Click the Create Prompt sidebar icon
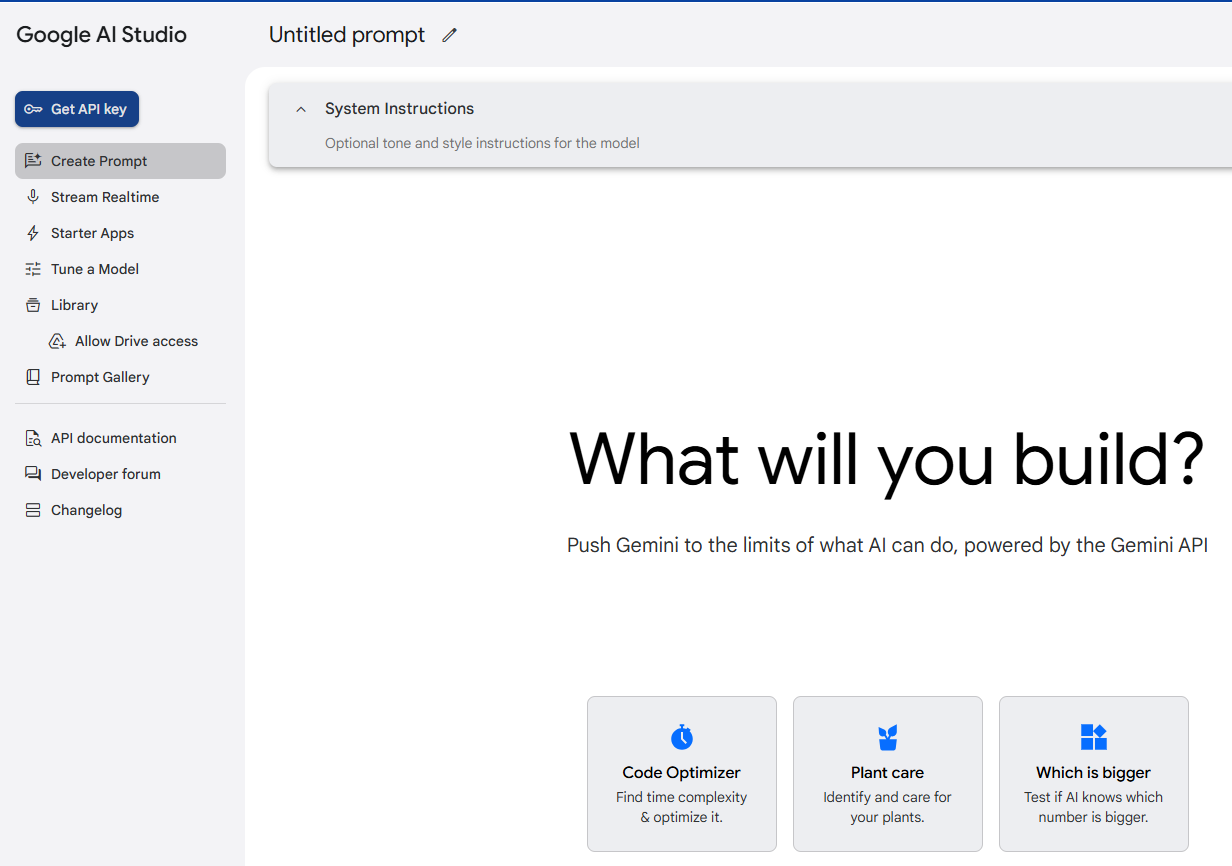This screenshot has width=1232, height=866. 33,161
